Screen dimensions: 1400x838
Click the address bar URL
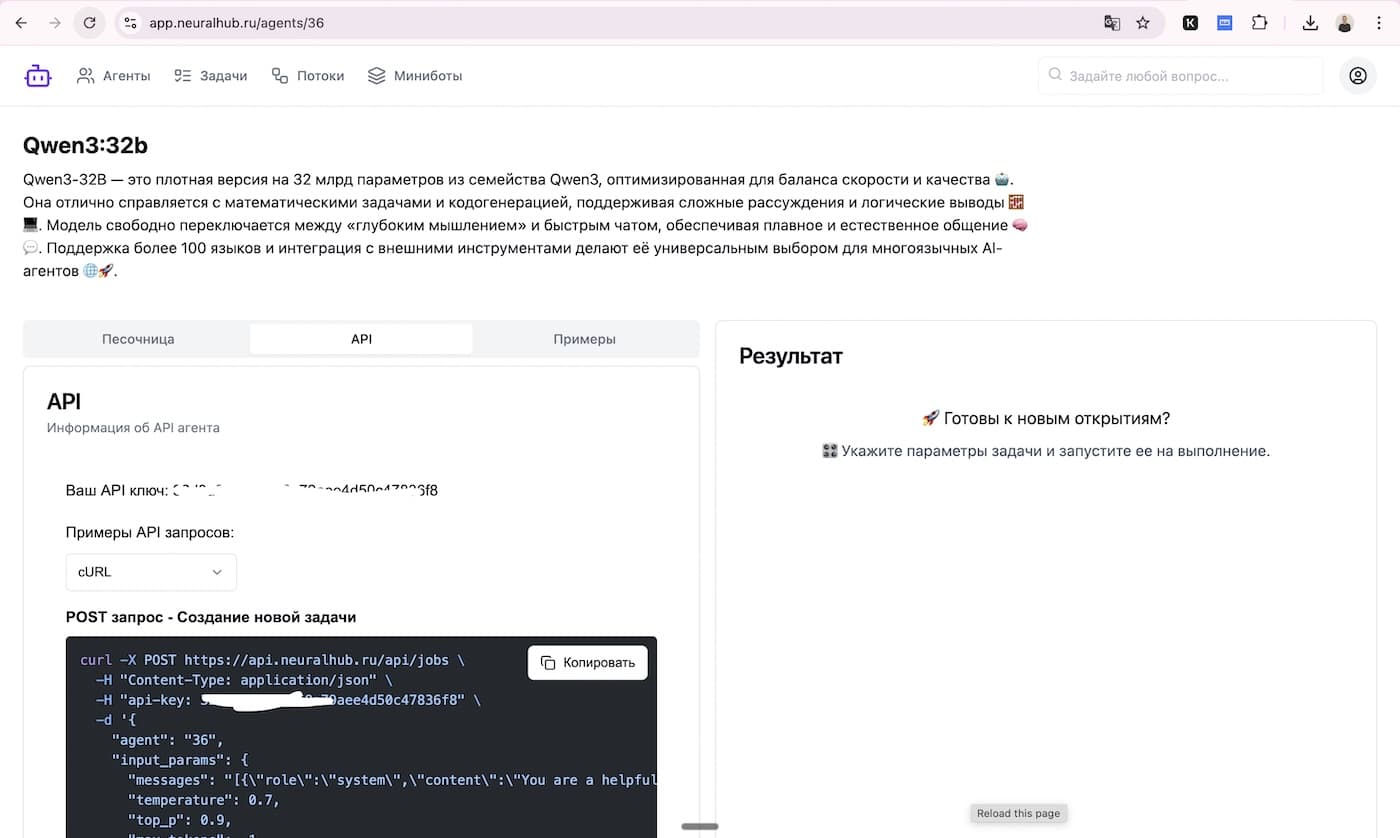click(x=237, y=23)
